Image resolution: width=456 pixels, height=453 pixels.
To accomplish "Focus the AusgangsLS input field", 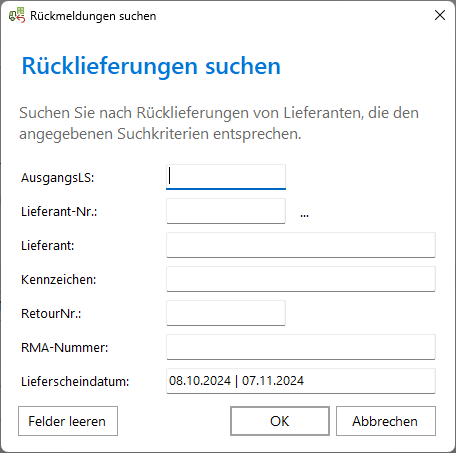I will (x=226, y=177).
